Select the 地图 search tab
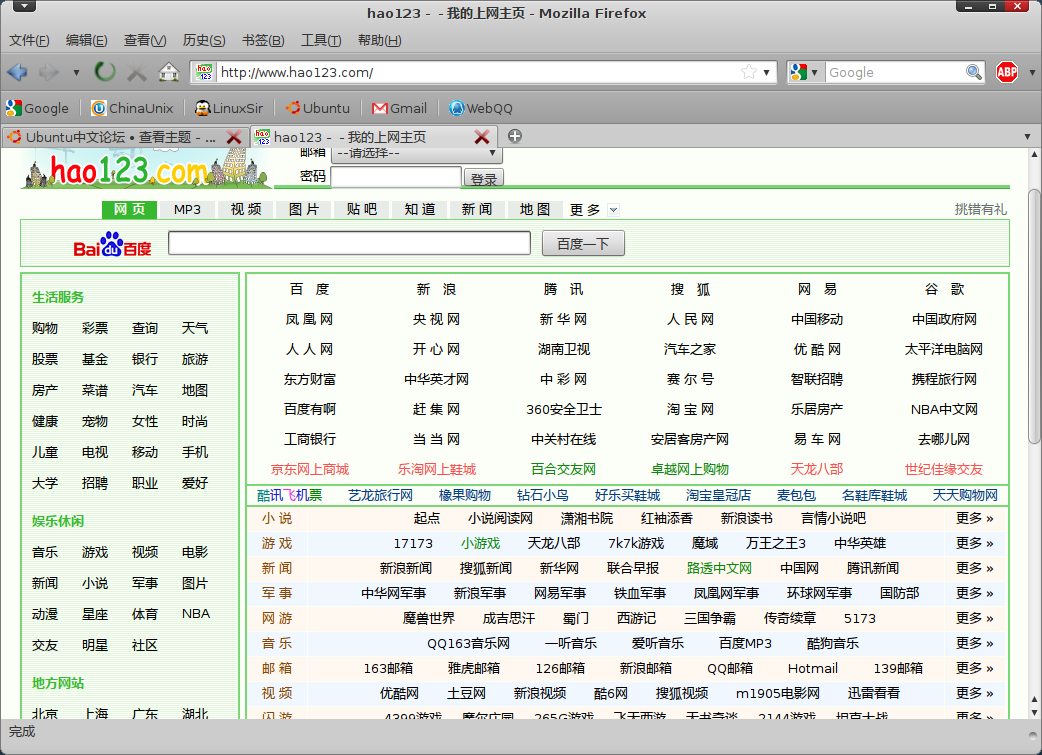The height and width of the screenshot is (755, 1042). (x=535, y=209)
